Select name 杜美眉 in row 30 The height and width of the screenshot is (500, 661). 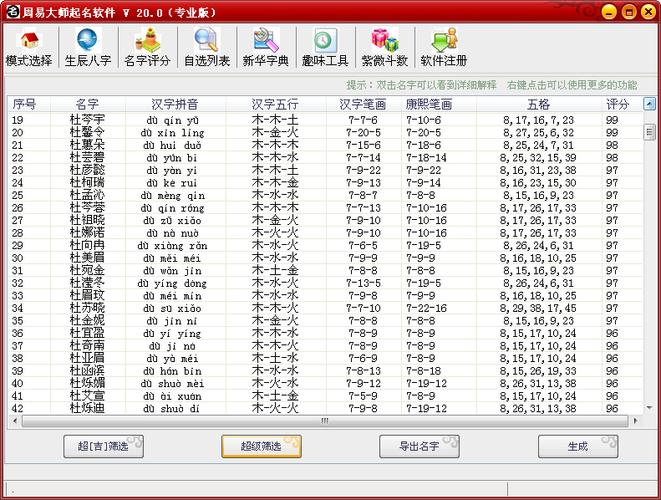[87, 258]
